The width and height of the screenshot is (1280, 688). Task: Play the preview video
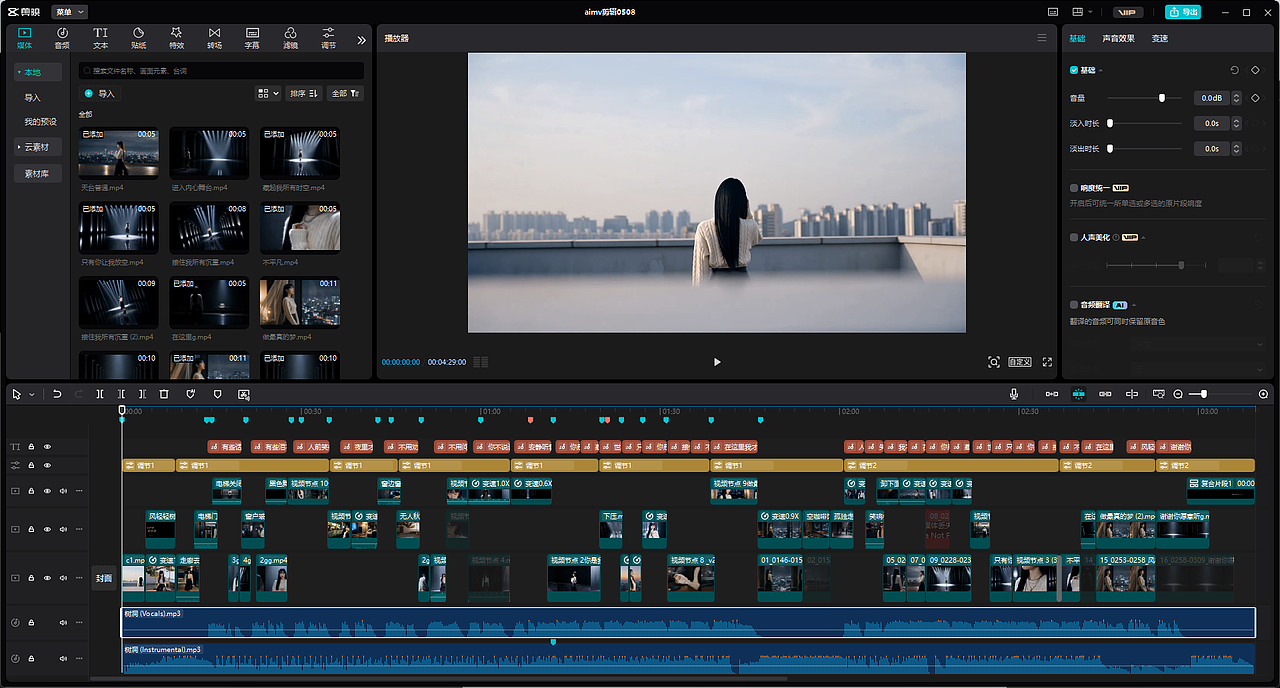coord(717,362)
